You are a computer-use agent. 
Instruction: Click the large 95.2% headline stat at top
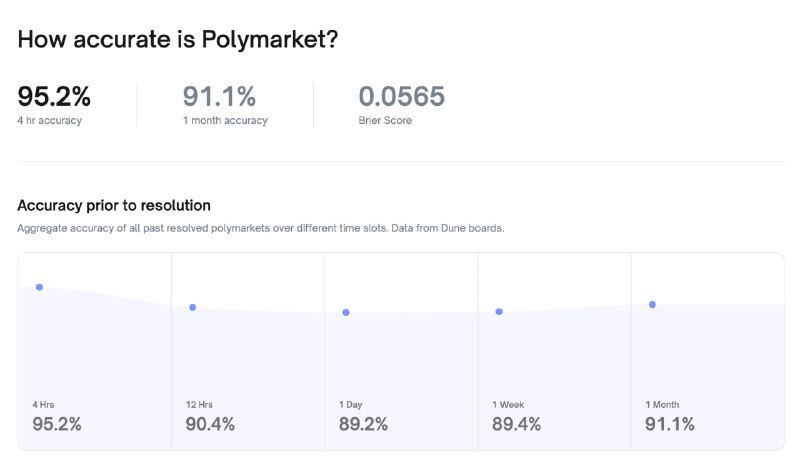click(54, 97)
